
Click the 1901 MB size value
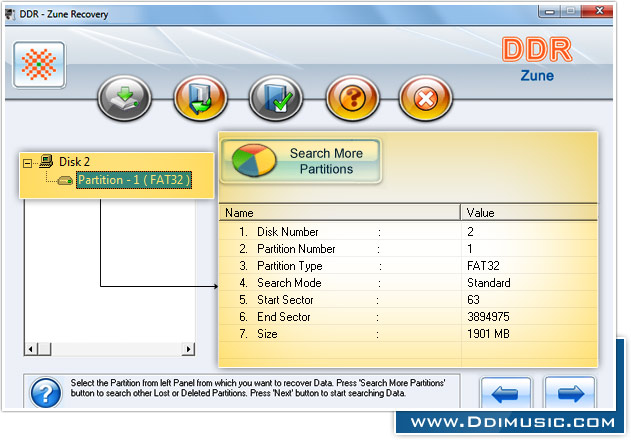(488, 334)
